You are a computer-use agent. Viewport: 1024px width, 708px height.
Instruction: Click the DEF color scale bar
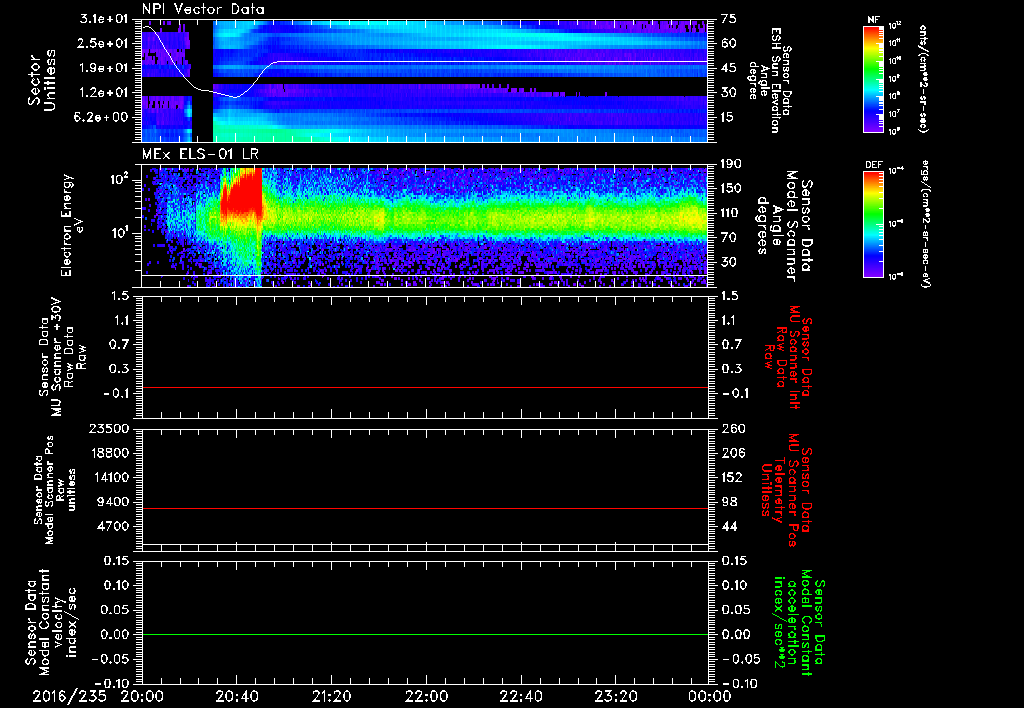(x=873, y=224)
